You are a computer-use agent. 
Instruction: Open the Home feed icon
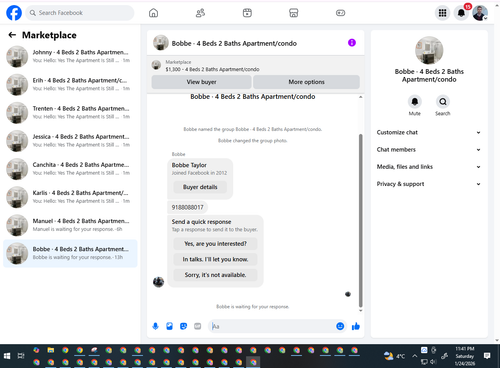click(x=153, y=13)
